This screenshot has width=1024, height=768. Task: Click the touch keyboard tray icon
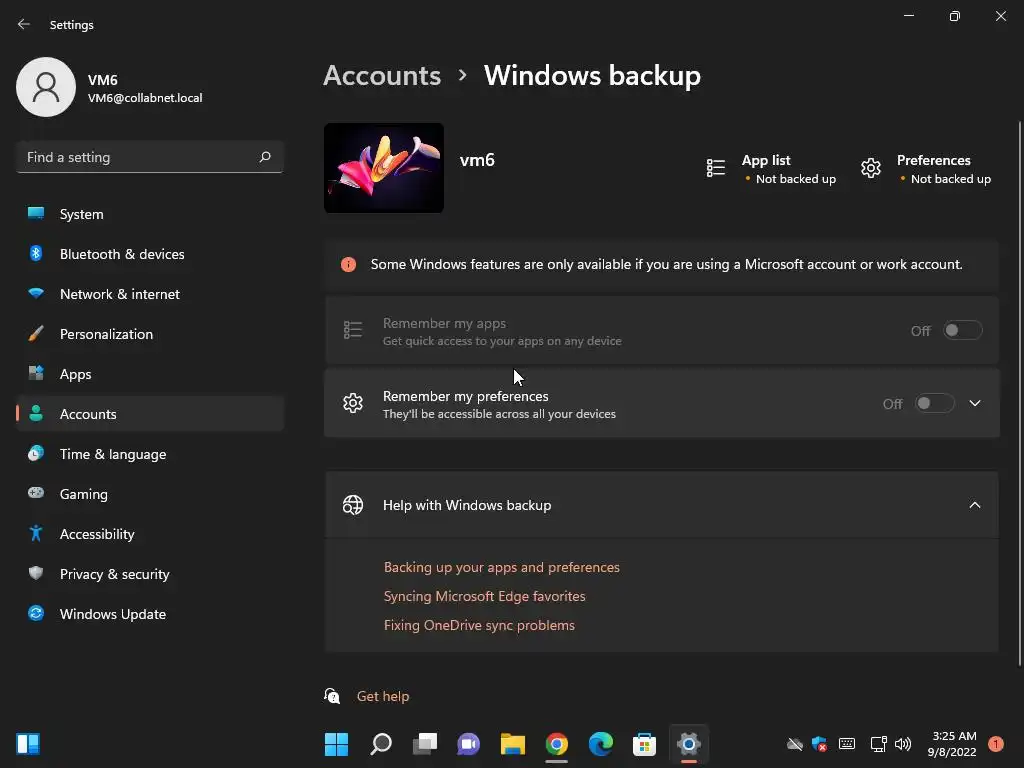coord(847,744)
